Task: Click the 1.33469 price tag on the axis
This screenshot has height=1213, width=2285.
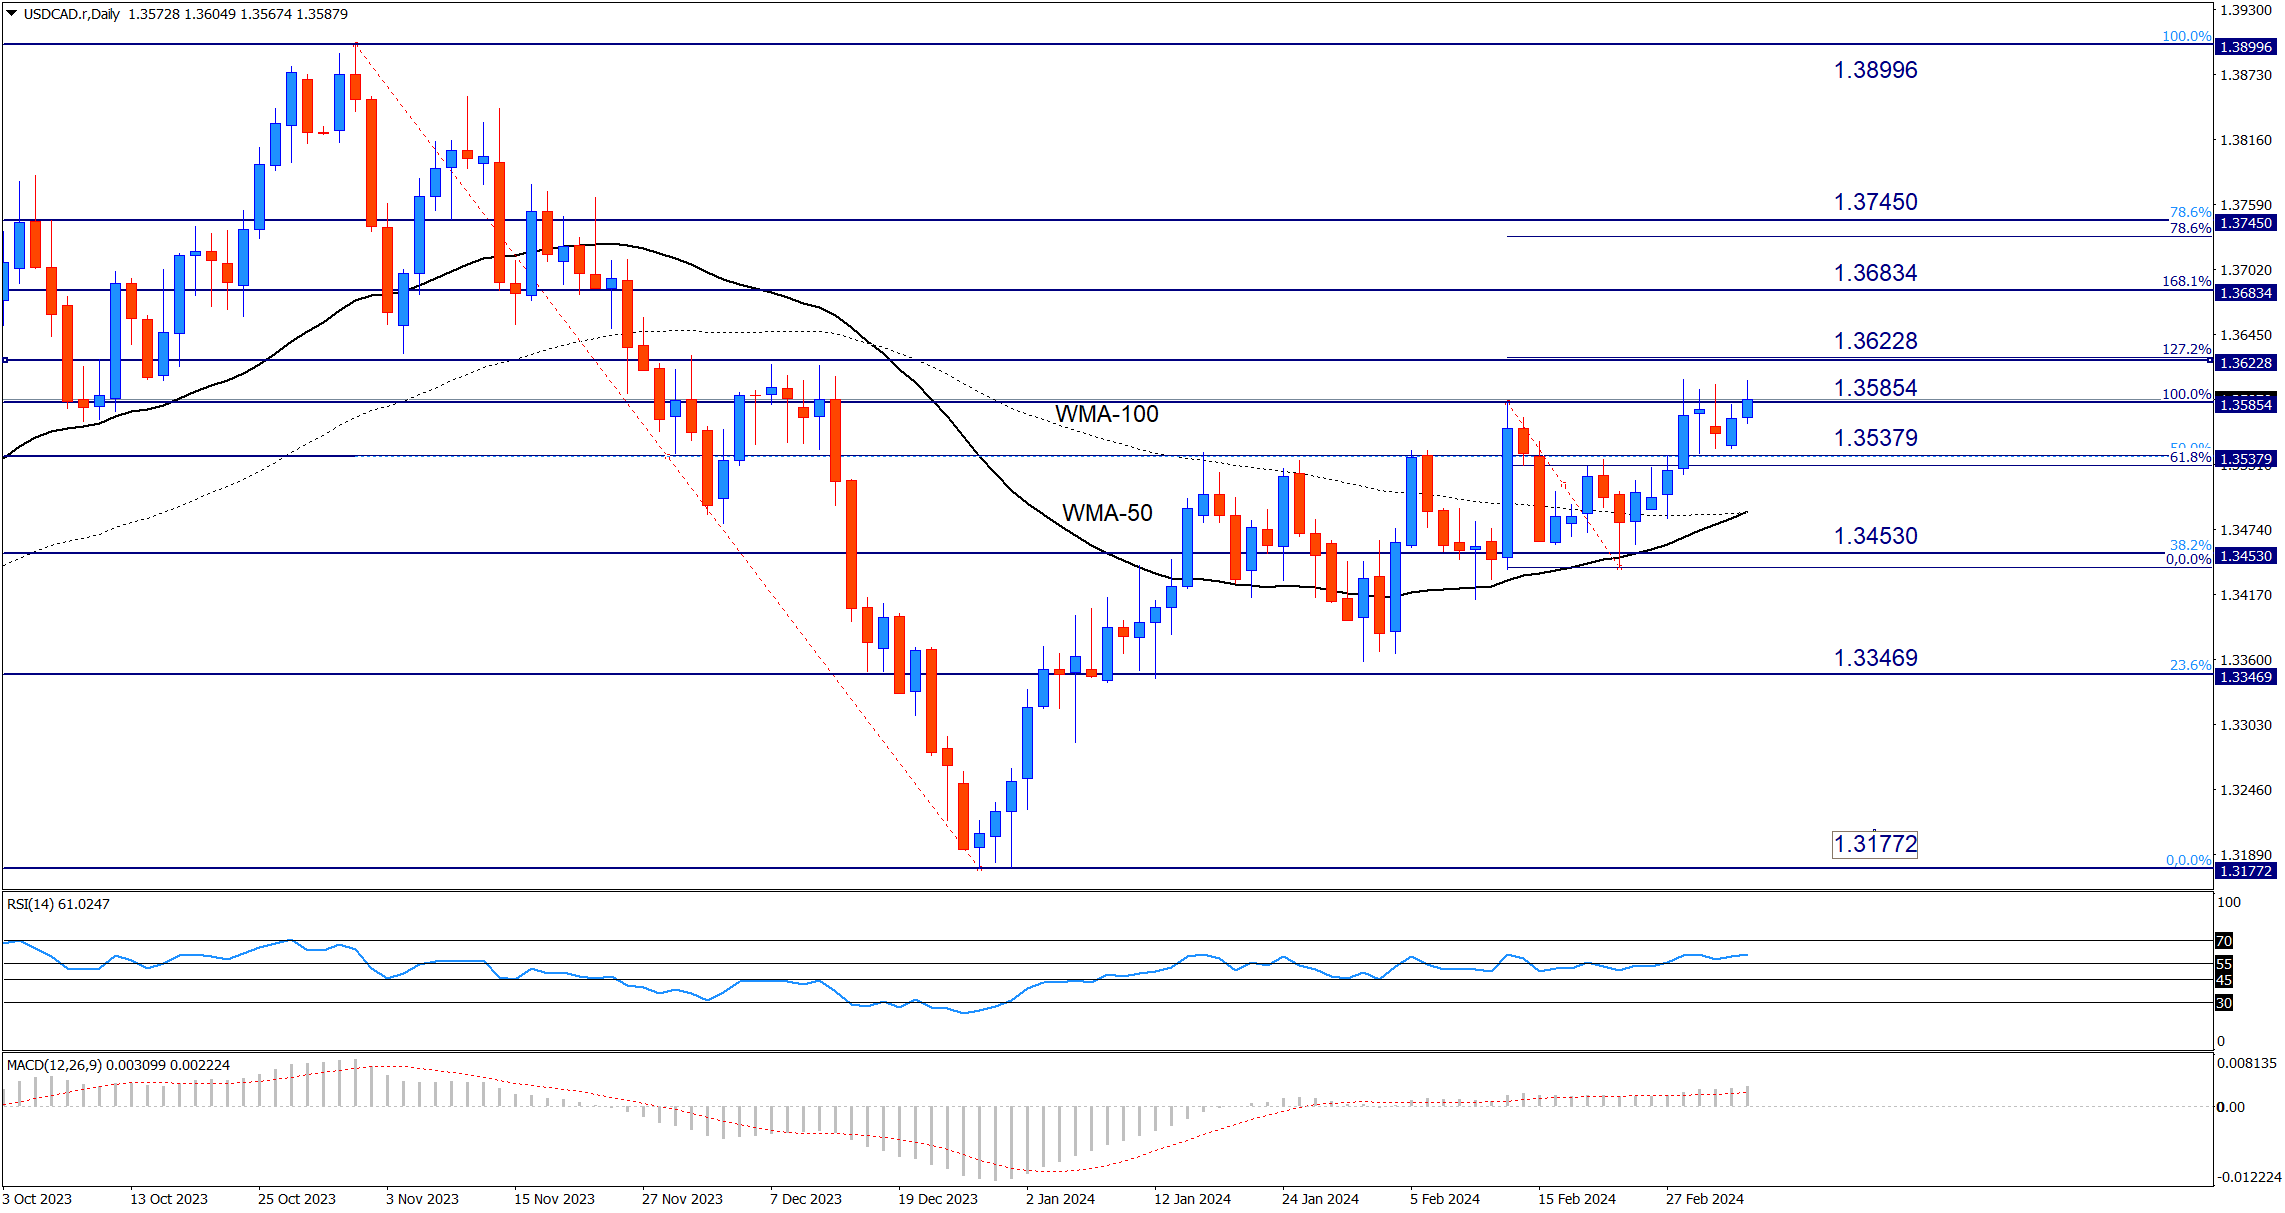Action: 2245,677
